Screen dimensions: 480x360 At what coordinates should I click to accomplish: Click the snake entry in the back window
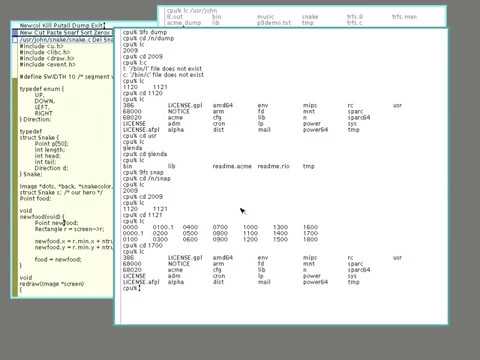[310, 17]
